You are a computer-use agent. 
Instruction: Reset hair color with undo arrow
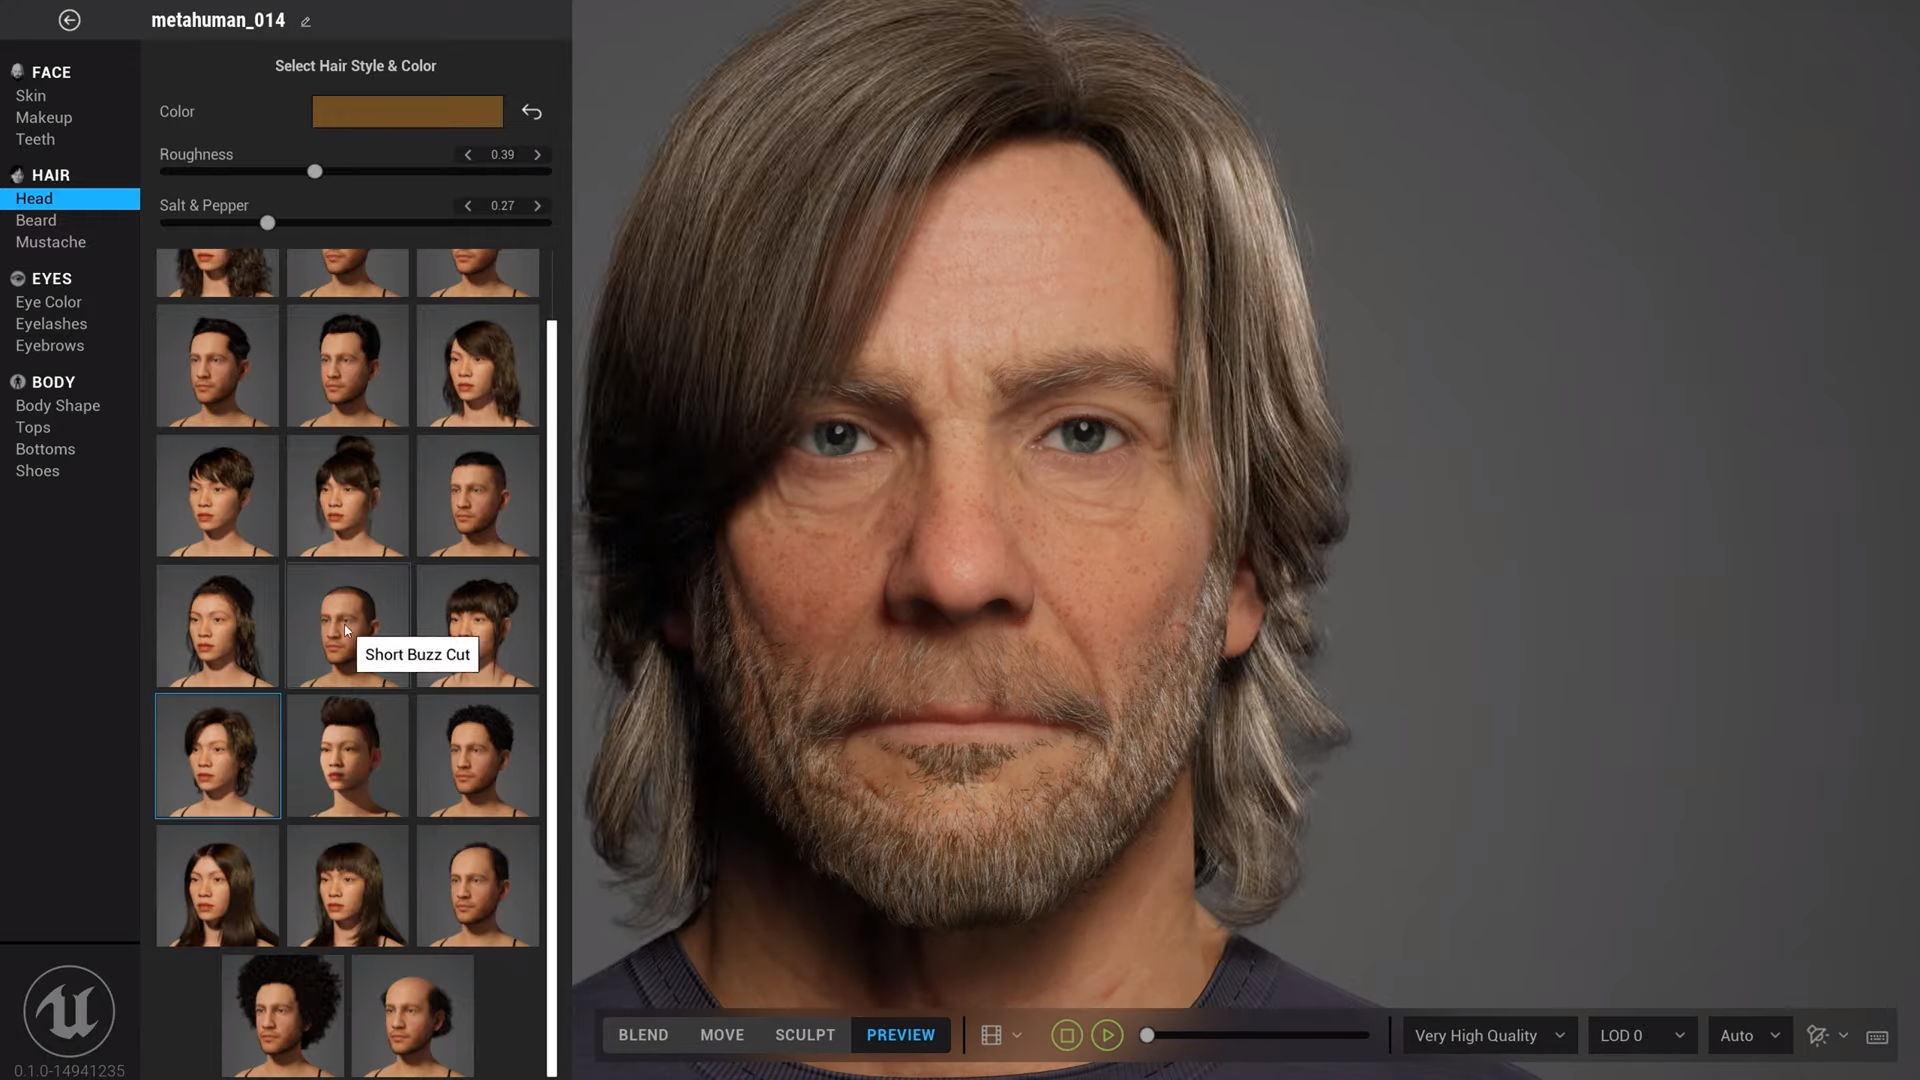point(532,112)
